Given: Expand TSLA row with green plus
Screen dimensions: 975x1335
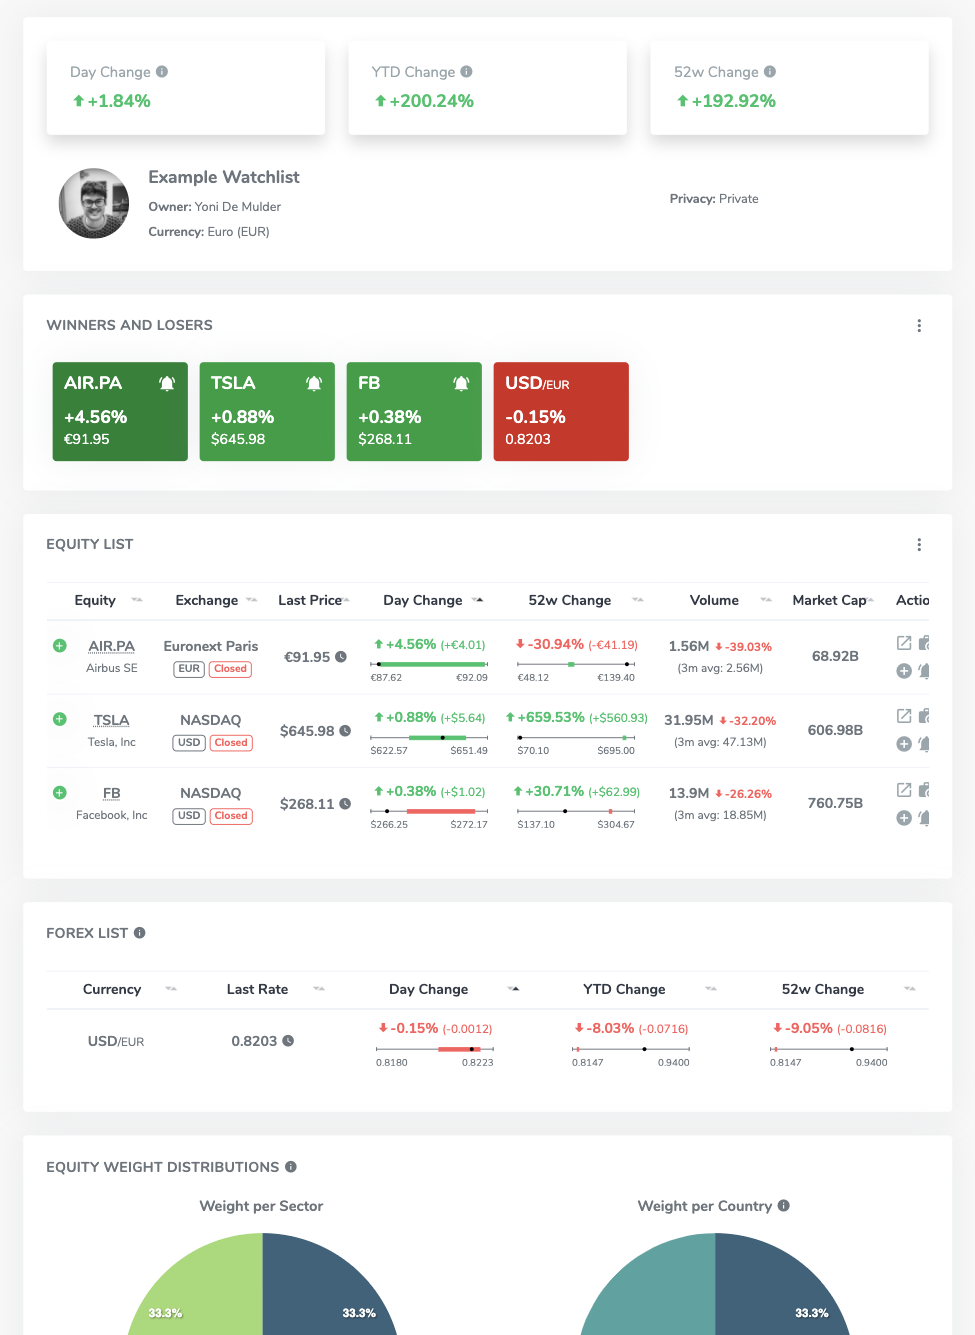Looking at the screenshot, I should pos(60,719).
